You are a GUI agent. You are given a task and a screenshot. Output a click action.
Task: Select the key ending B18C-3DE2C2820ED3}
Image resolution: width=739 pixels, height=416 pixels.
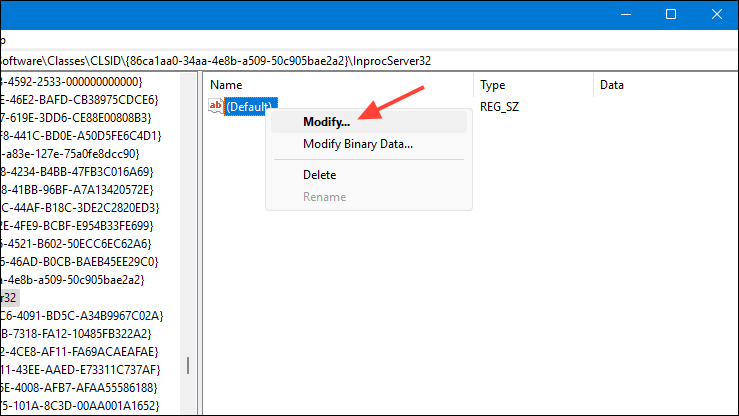coord(80,207)
